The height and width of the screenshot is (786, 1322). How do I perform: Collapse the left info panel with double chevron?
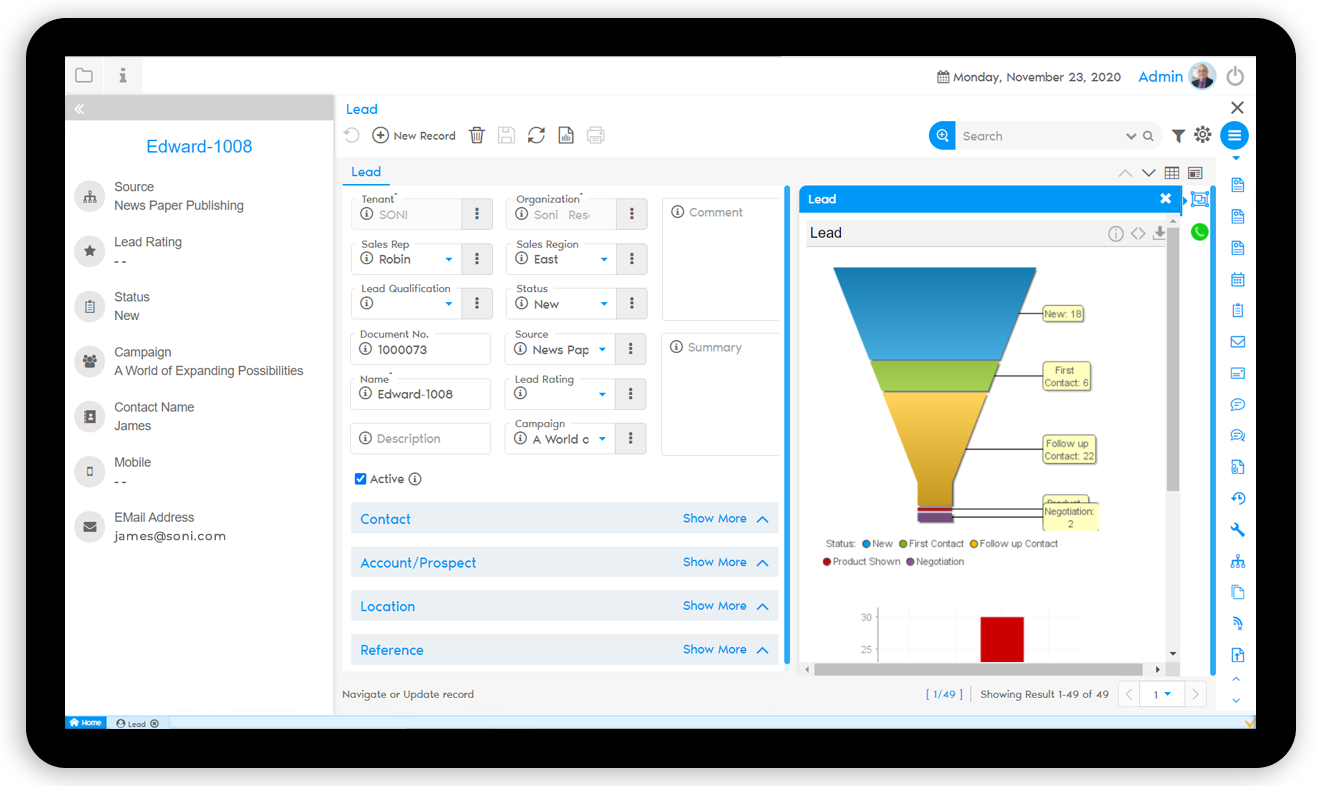point(79,109)
